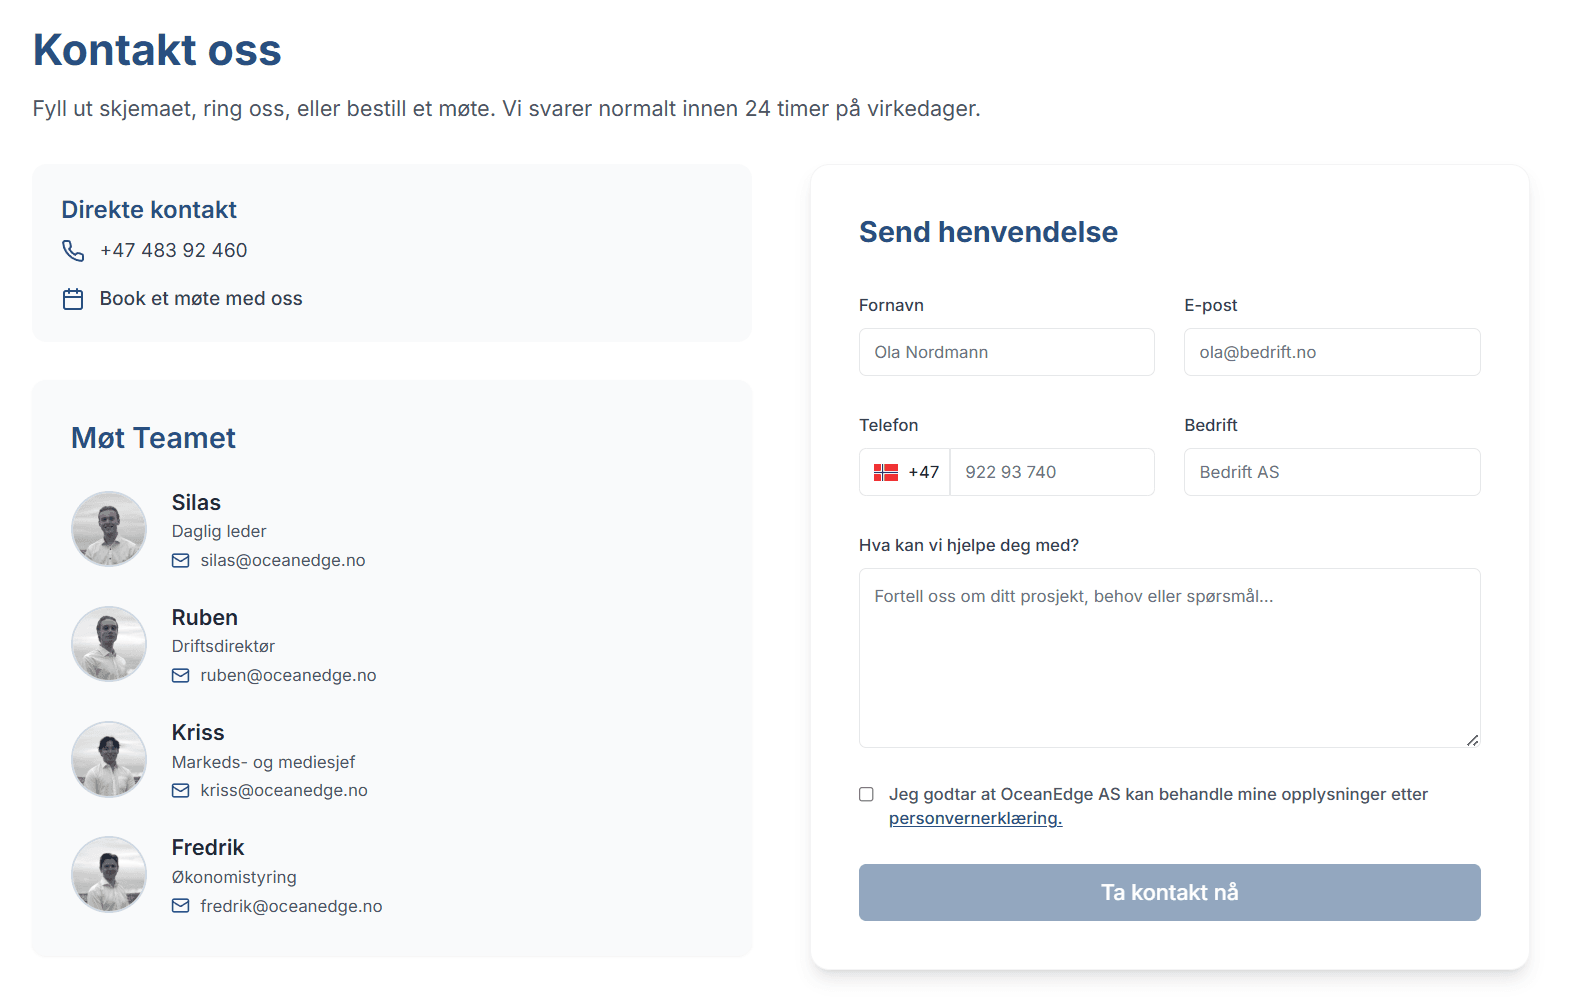The image size is (1588, 999).
Task: Open the personvernerklæring link
Action: pyautogui.click(x=975, y=818)
